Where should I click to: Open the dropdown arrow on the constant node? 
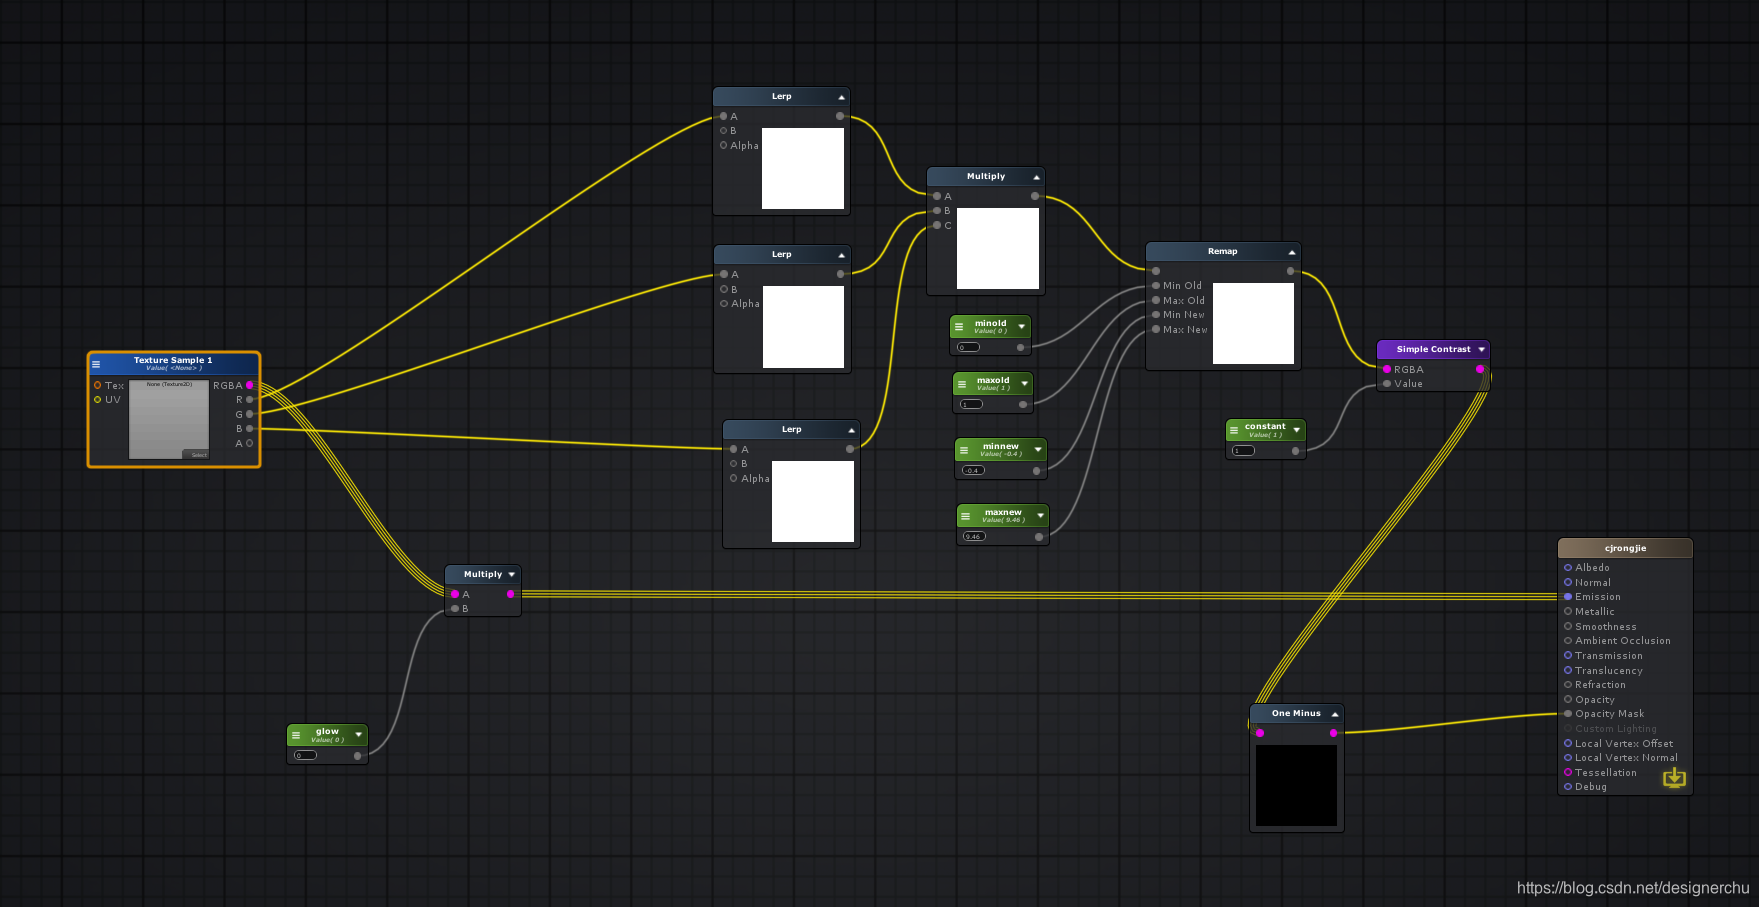coord(1296,430)
